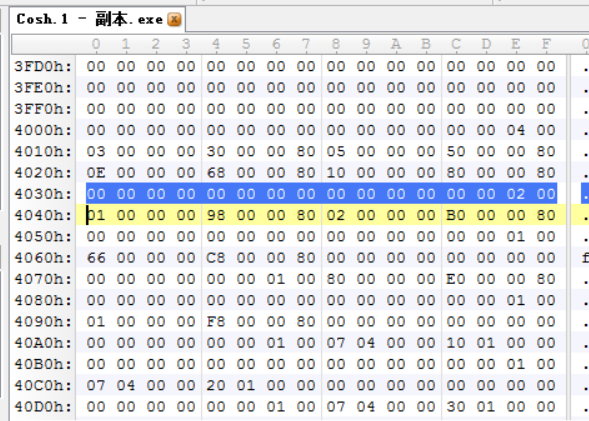The height and width of the screenshot is (421, 589).
Task: Click byte 50 in row 4010h
Action: click(456, 152)
